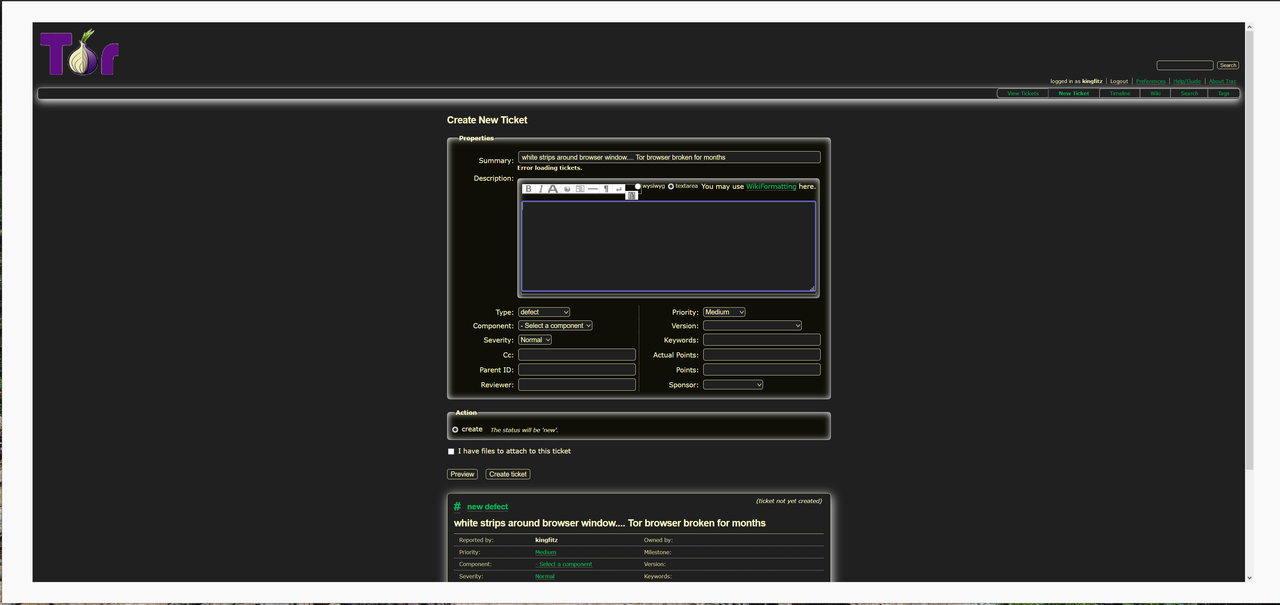This screenshot has height=605, width=1280.
Task: Open the Wiki tab
Action: click(1155, 93)
